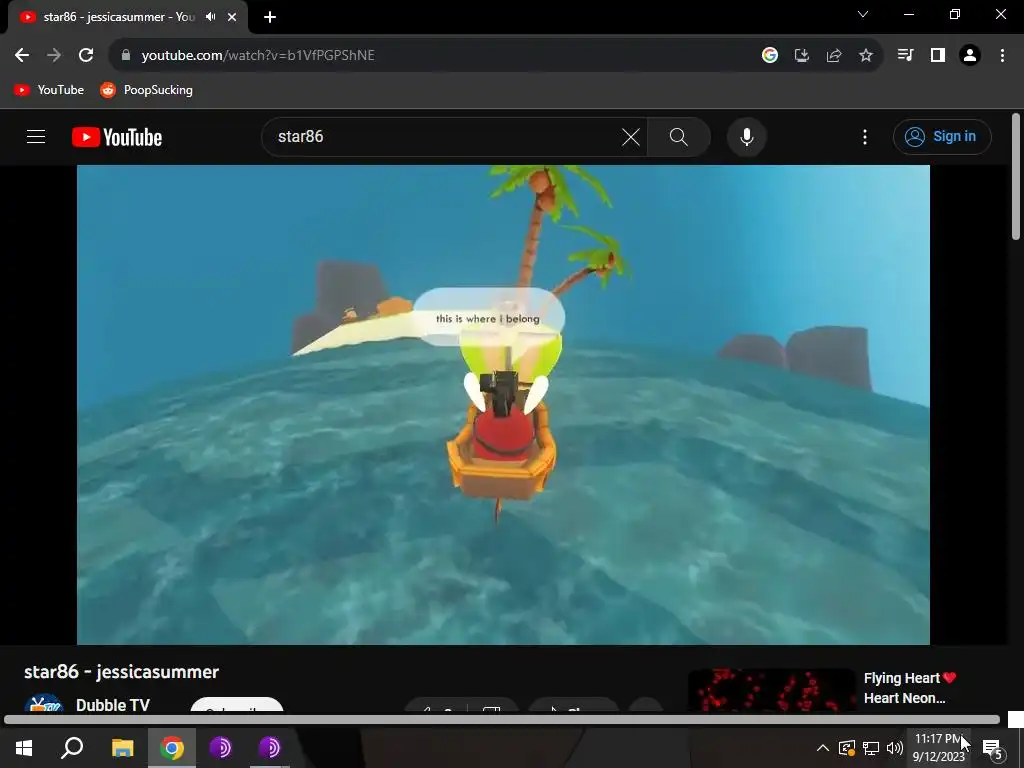Open Flying Heart Heart Neon video title
The image size is (1024, 768).
910,688
